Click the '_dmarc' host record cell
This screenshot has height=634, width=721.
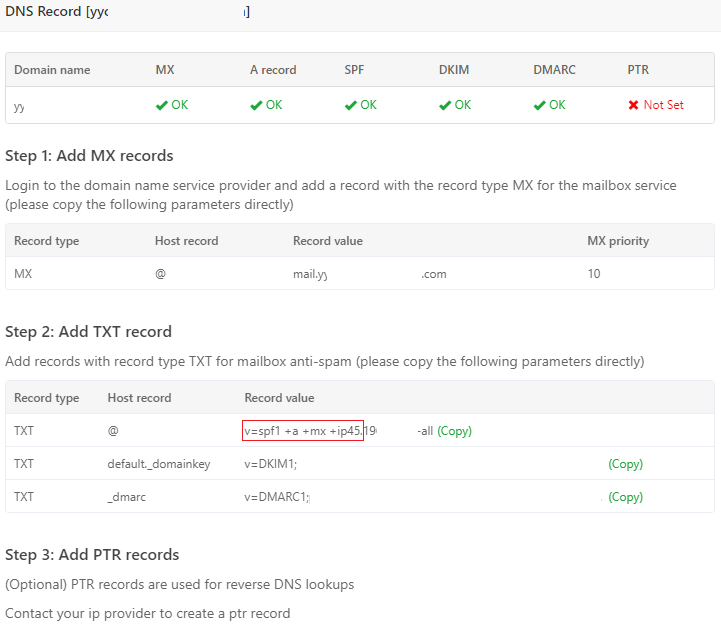point(127,497)
